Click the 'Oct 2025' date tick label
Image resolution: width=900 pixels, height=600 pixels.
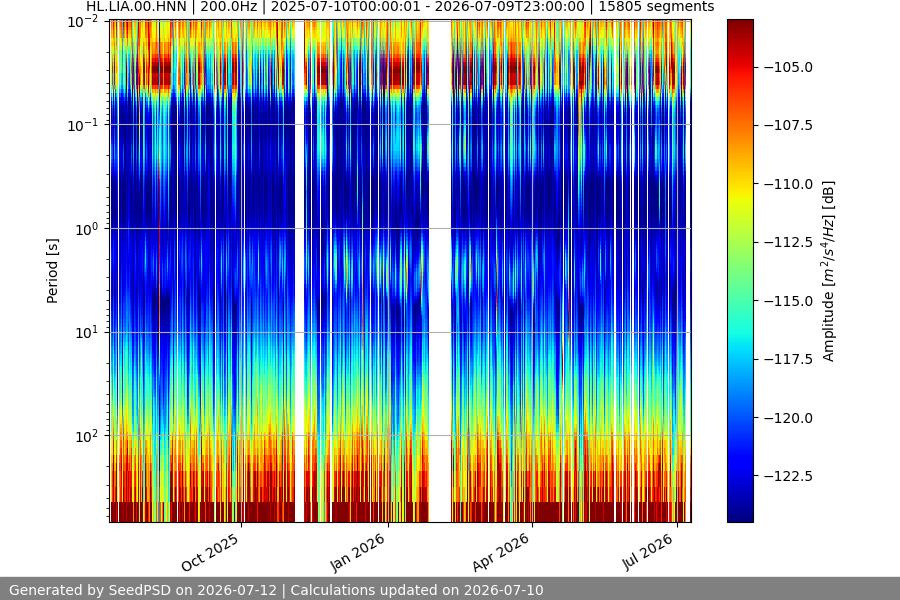pos(210,552)
